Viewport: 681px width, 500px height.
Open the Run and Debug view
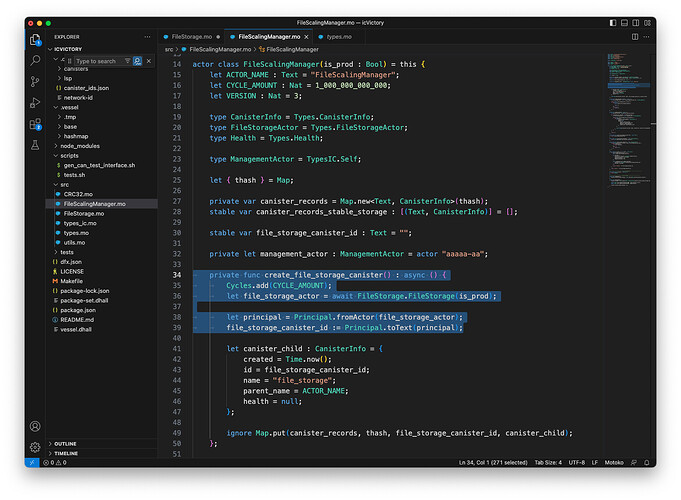tap(35, 103)
